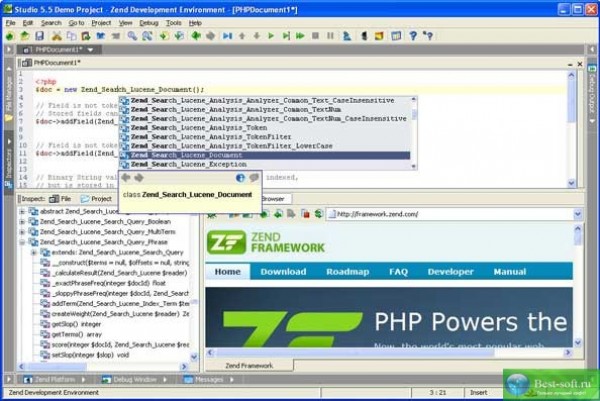Expand Zend_Search_Lucene_Search_Query_MultiTerm node

[22, 232]
